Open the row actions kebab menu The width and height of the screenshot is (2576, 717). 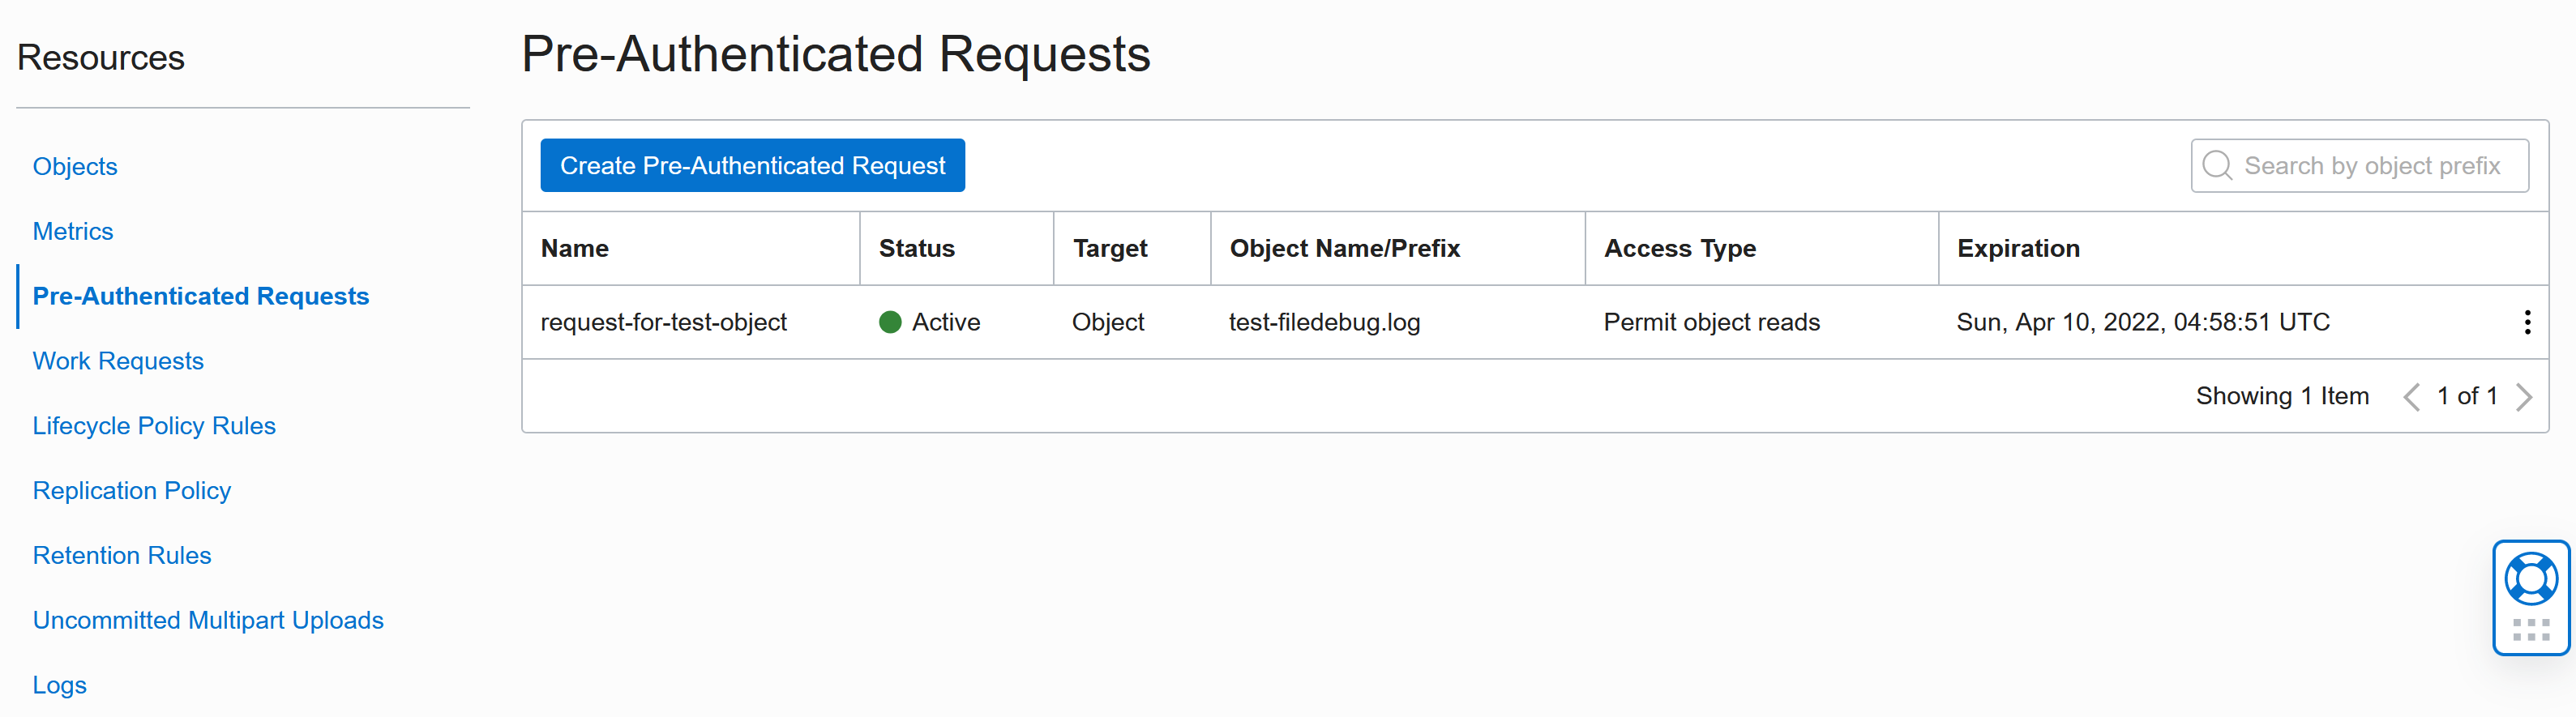(x=2527, y=322)
